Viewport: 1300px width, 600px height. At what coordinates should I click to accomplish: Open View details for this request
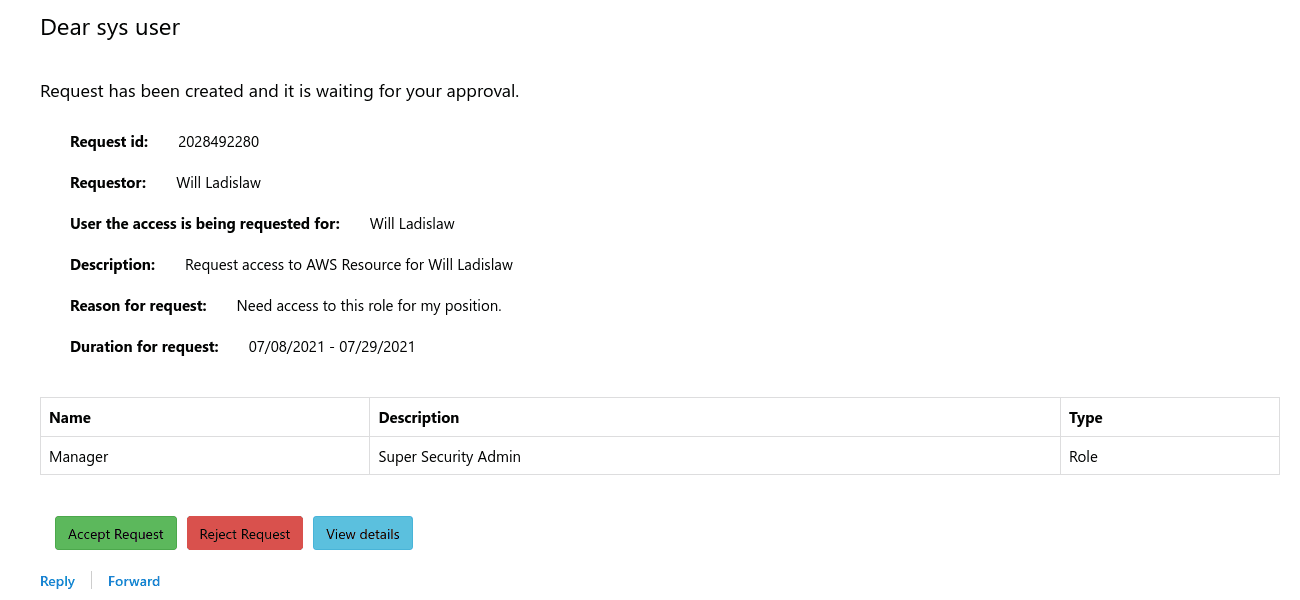click(363, 534)
